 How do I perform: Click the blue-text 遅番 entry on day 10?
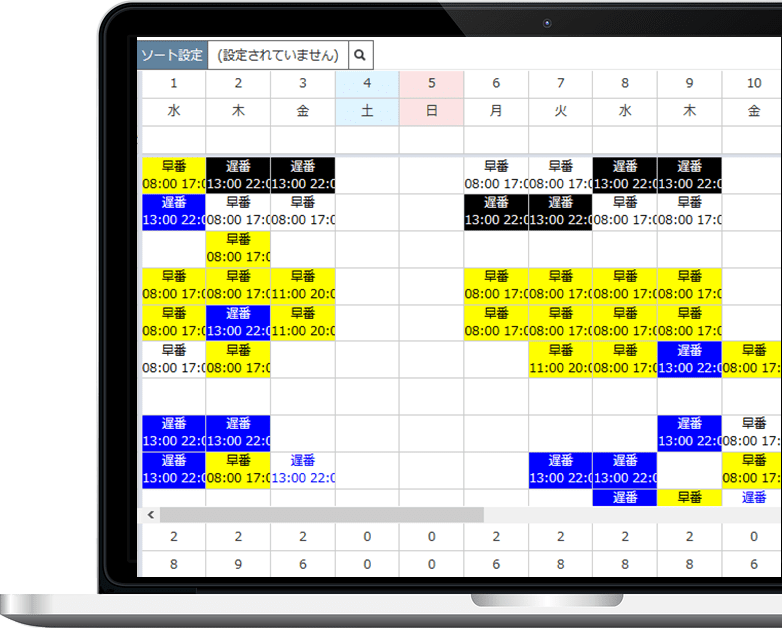(x=752, y=497)
